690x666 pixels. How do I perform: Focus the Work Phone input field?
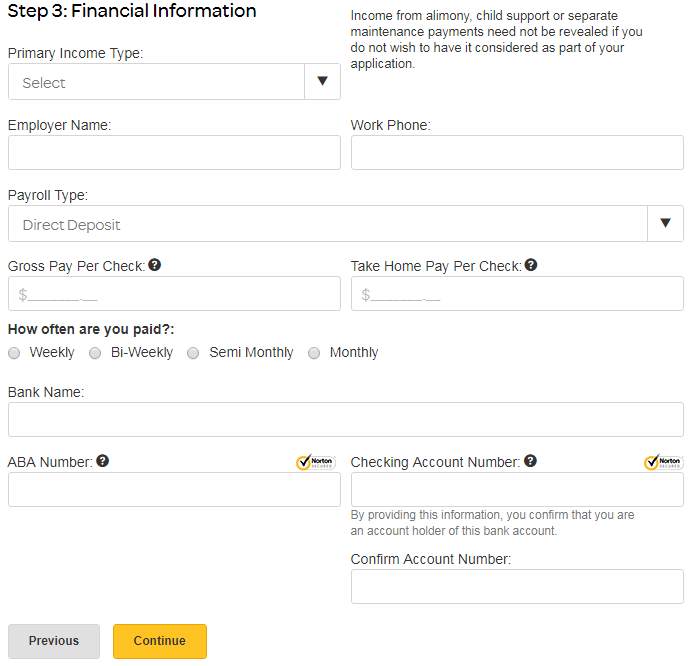point(517,152)
